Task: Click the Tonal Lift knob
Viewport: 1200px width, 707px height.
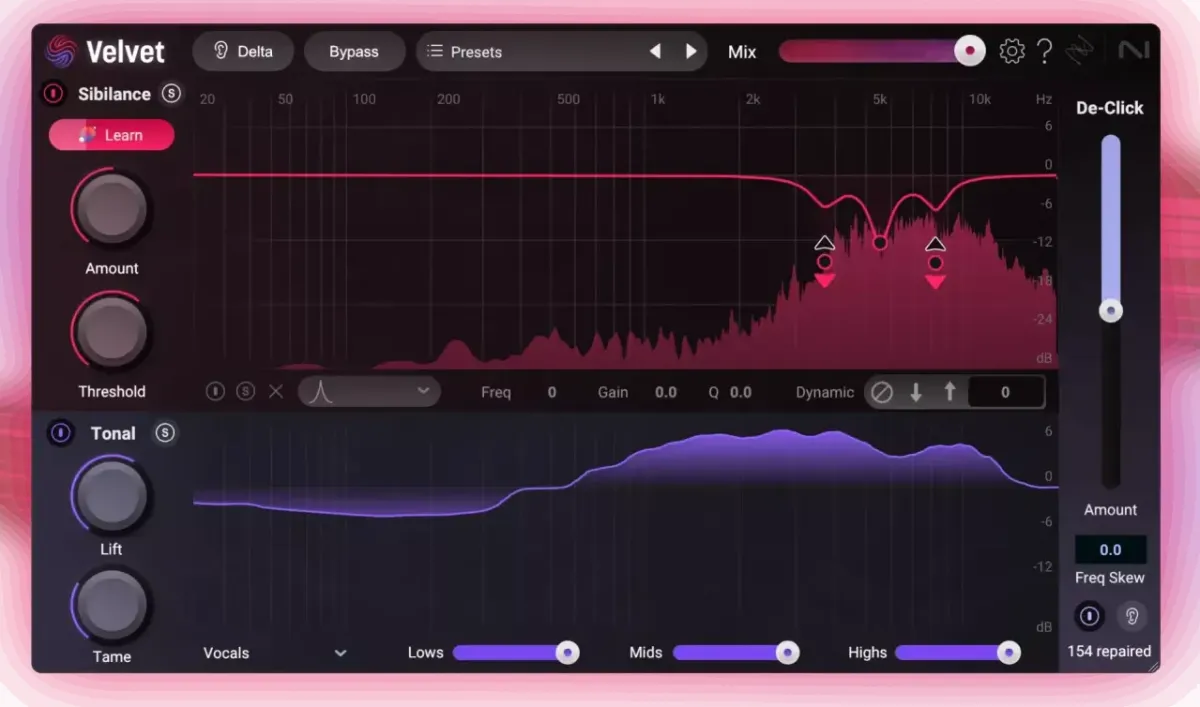Action: pyautogui.click(x=111, y=495)
